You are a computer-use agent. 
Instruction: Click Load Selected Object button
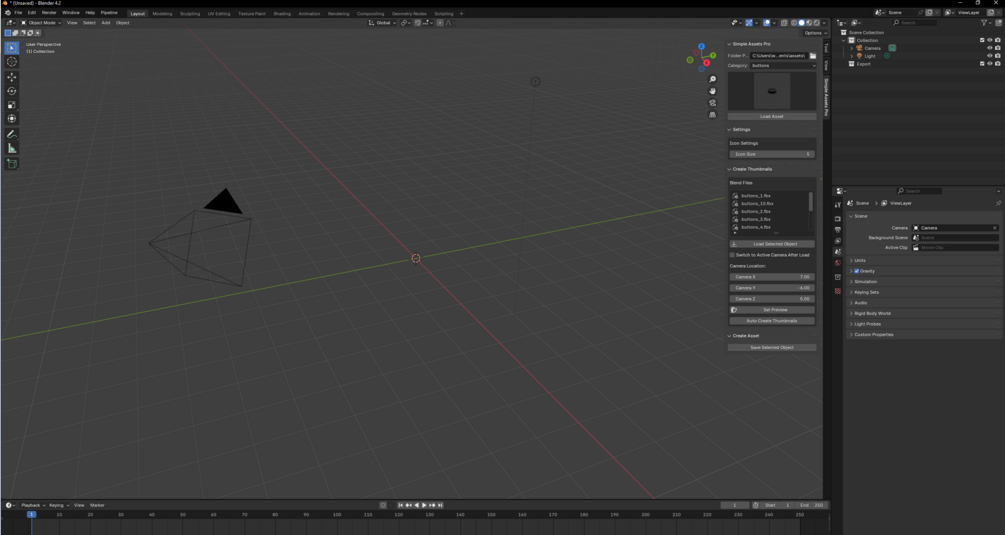pyautogui.click(x=772, y=244)
